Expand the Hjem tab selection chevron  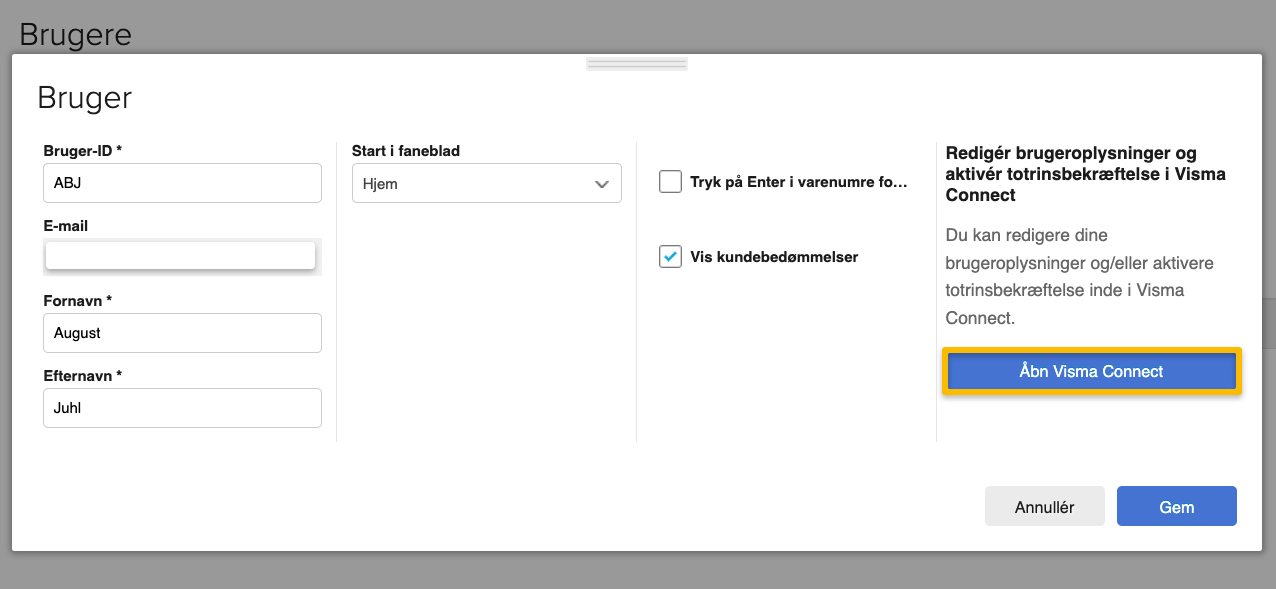[601, 183]
